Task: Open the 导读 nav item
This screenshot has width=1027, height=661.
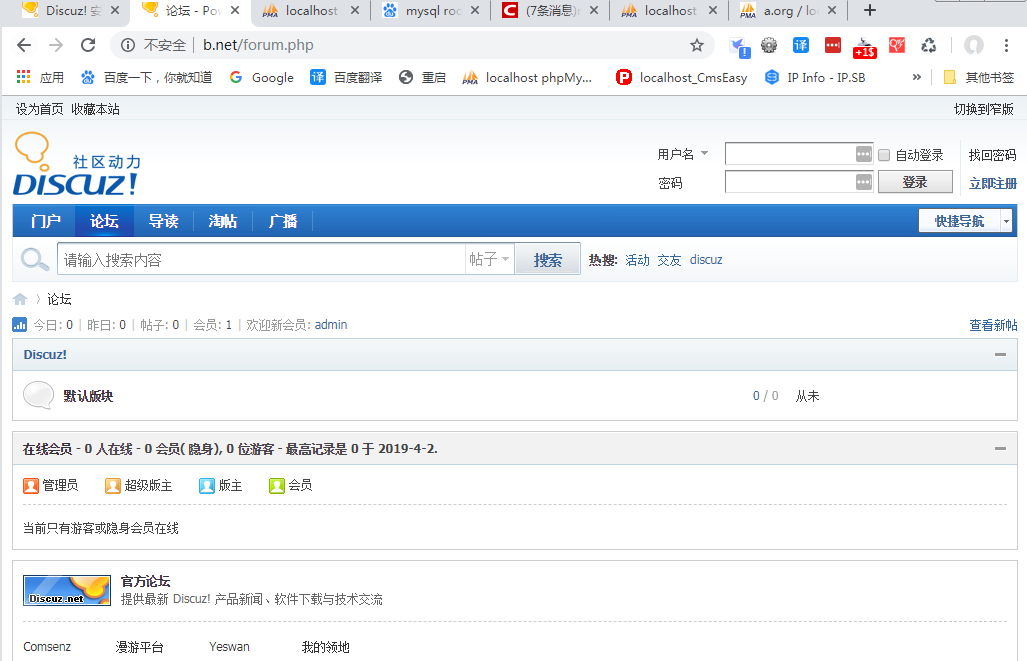Action: [x=163, y=221]
